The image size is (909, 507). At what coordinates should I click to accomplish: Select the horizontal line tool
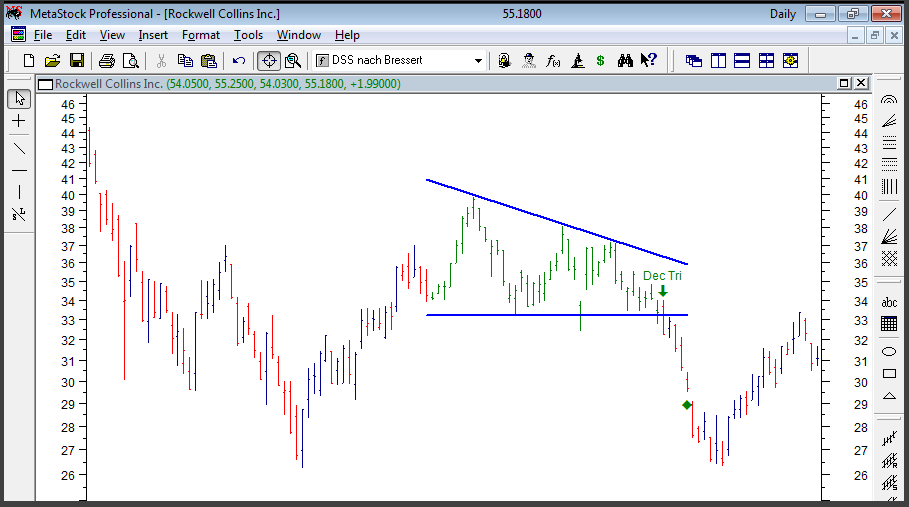click(x=19, y=171)
